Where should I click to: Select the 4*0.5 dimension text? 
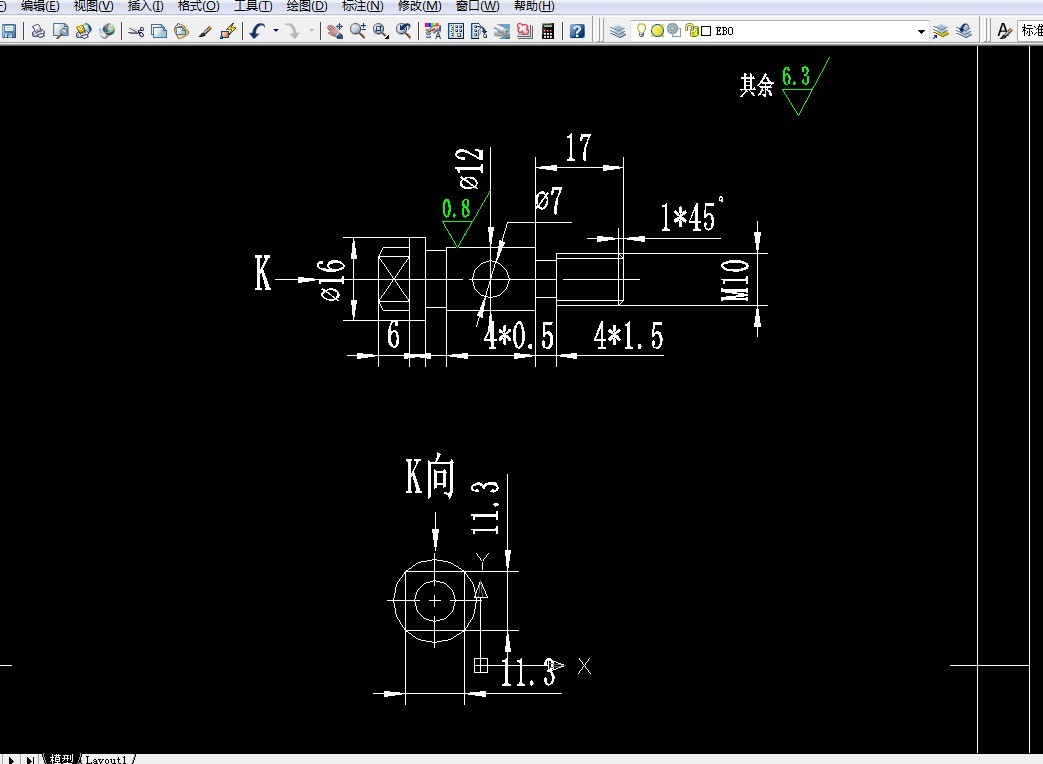tap(518, 336)
